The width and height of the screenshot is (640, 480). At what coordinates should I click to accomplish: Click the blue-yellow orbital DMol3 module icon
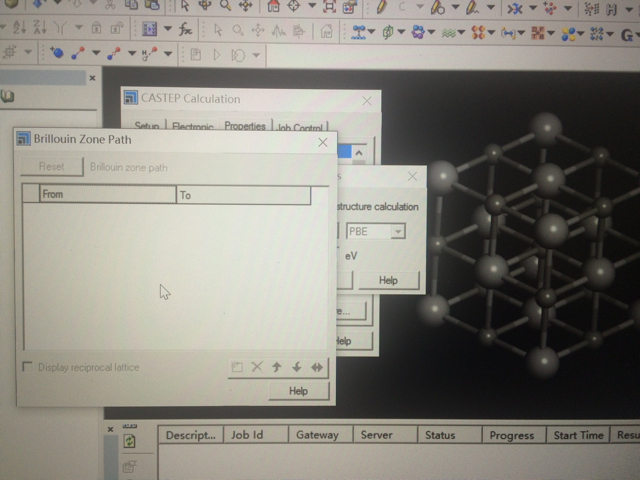coord(568,34)
